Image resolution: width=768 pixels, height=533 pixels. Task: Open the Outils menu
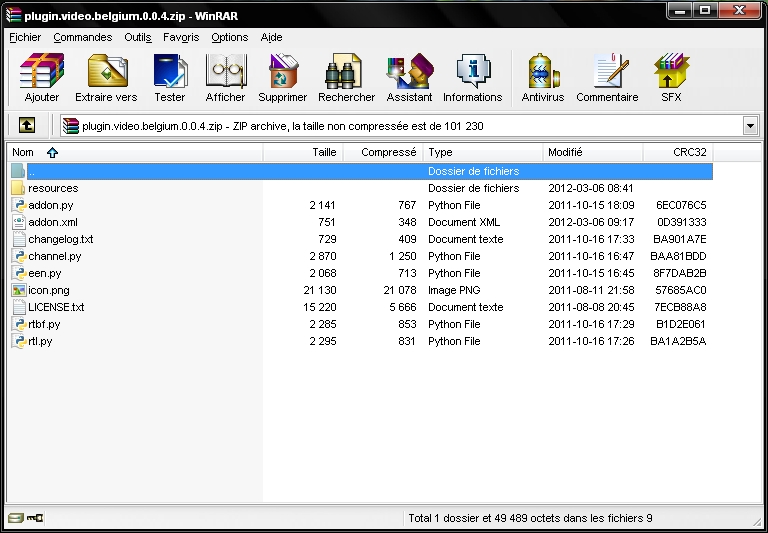(x=138, y=37)
